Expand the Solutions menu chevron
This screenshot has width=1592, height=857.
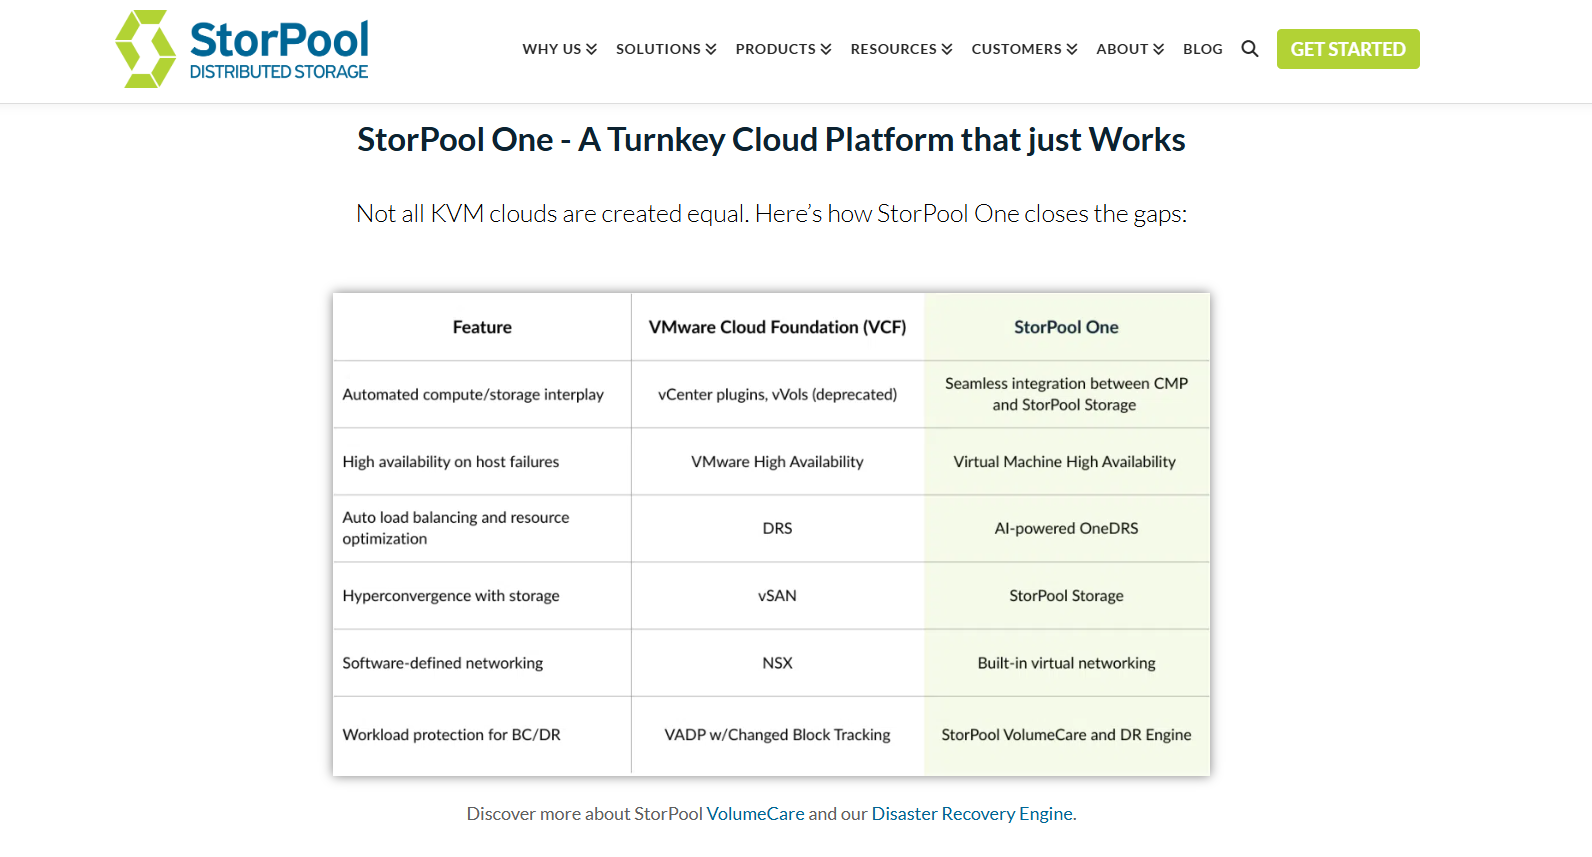click(711, 49)
